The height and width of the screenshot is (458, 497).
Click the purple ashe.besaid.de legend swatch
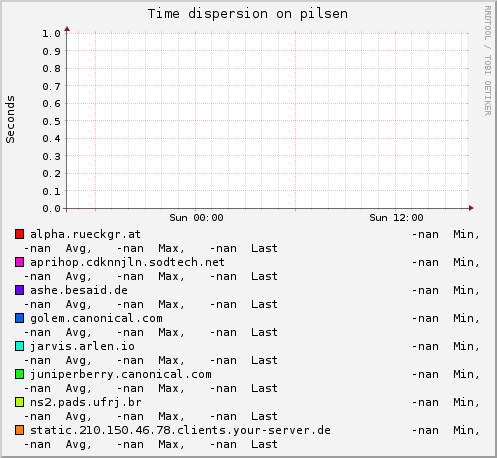click(19, 290)
